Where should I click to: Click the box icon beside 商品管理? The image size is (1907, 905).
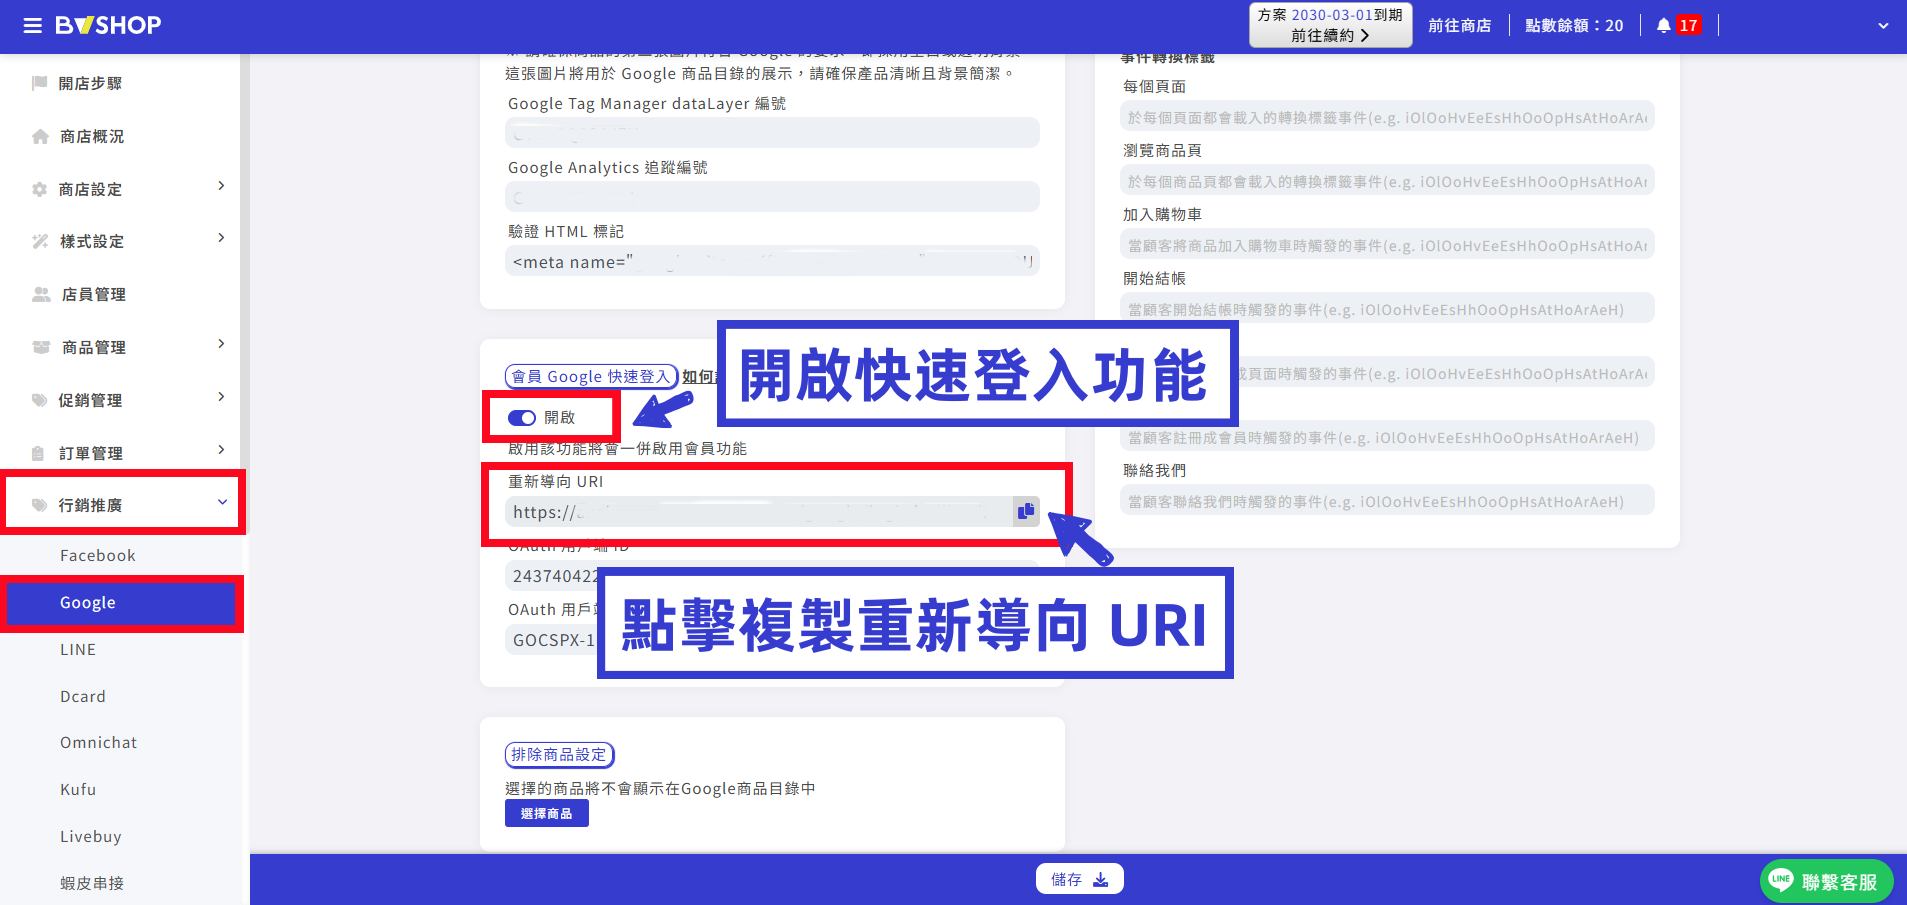tap(41, 347)
